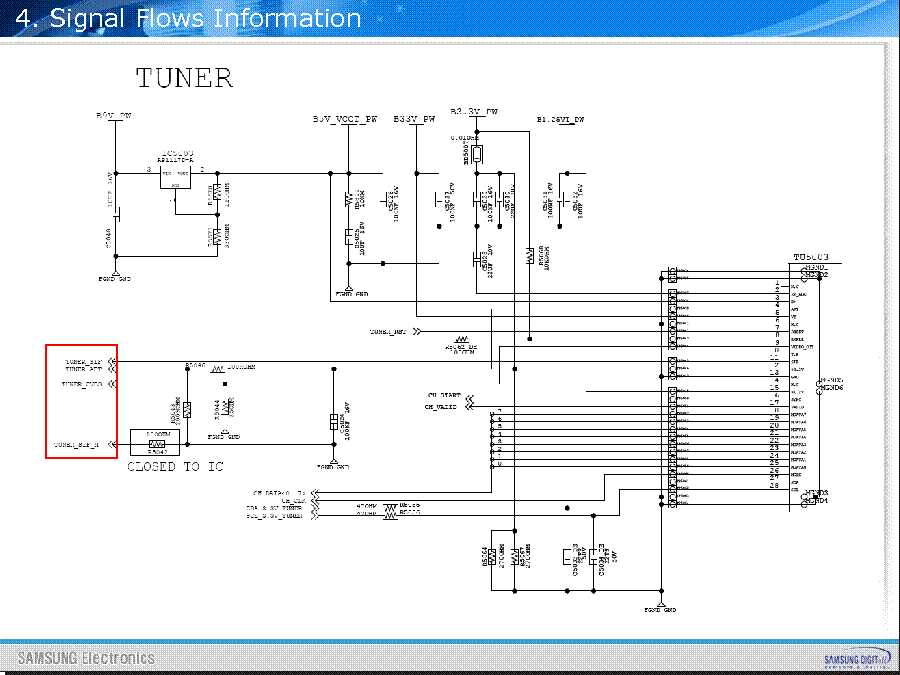900x675 pixels.
Task: Click the TUNER_RST signal label
Action: [x=388, y=332]
